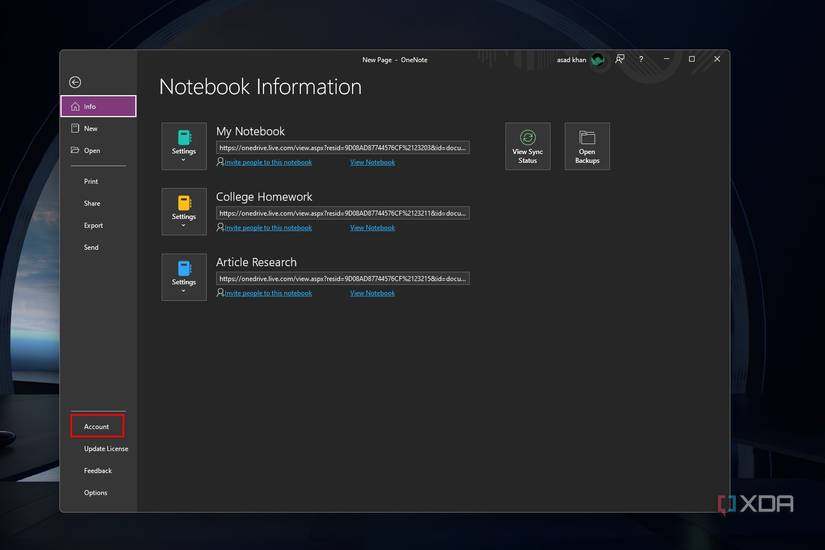825x550 pixels.
Task: Invite people to Article Research notebook
Action: [x=268, y=293]
